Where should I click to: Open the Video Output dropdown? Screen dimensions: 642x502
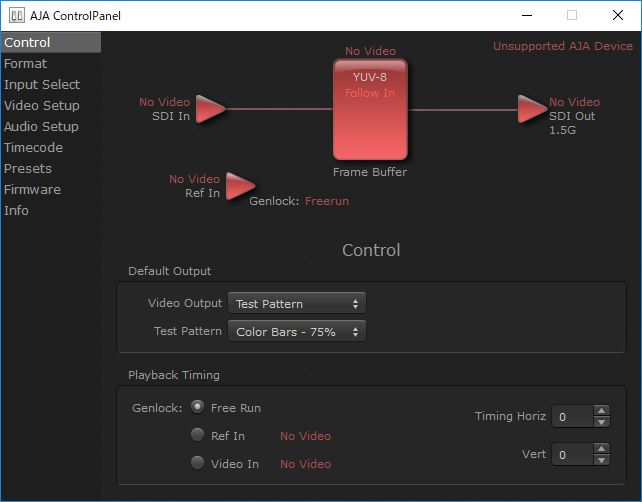(x=297, y=303)
